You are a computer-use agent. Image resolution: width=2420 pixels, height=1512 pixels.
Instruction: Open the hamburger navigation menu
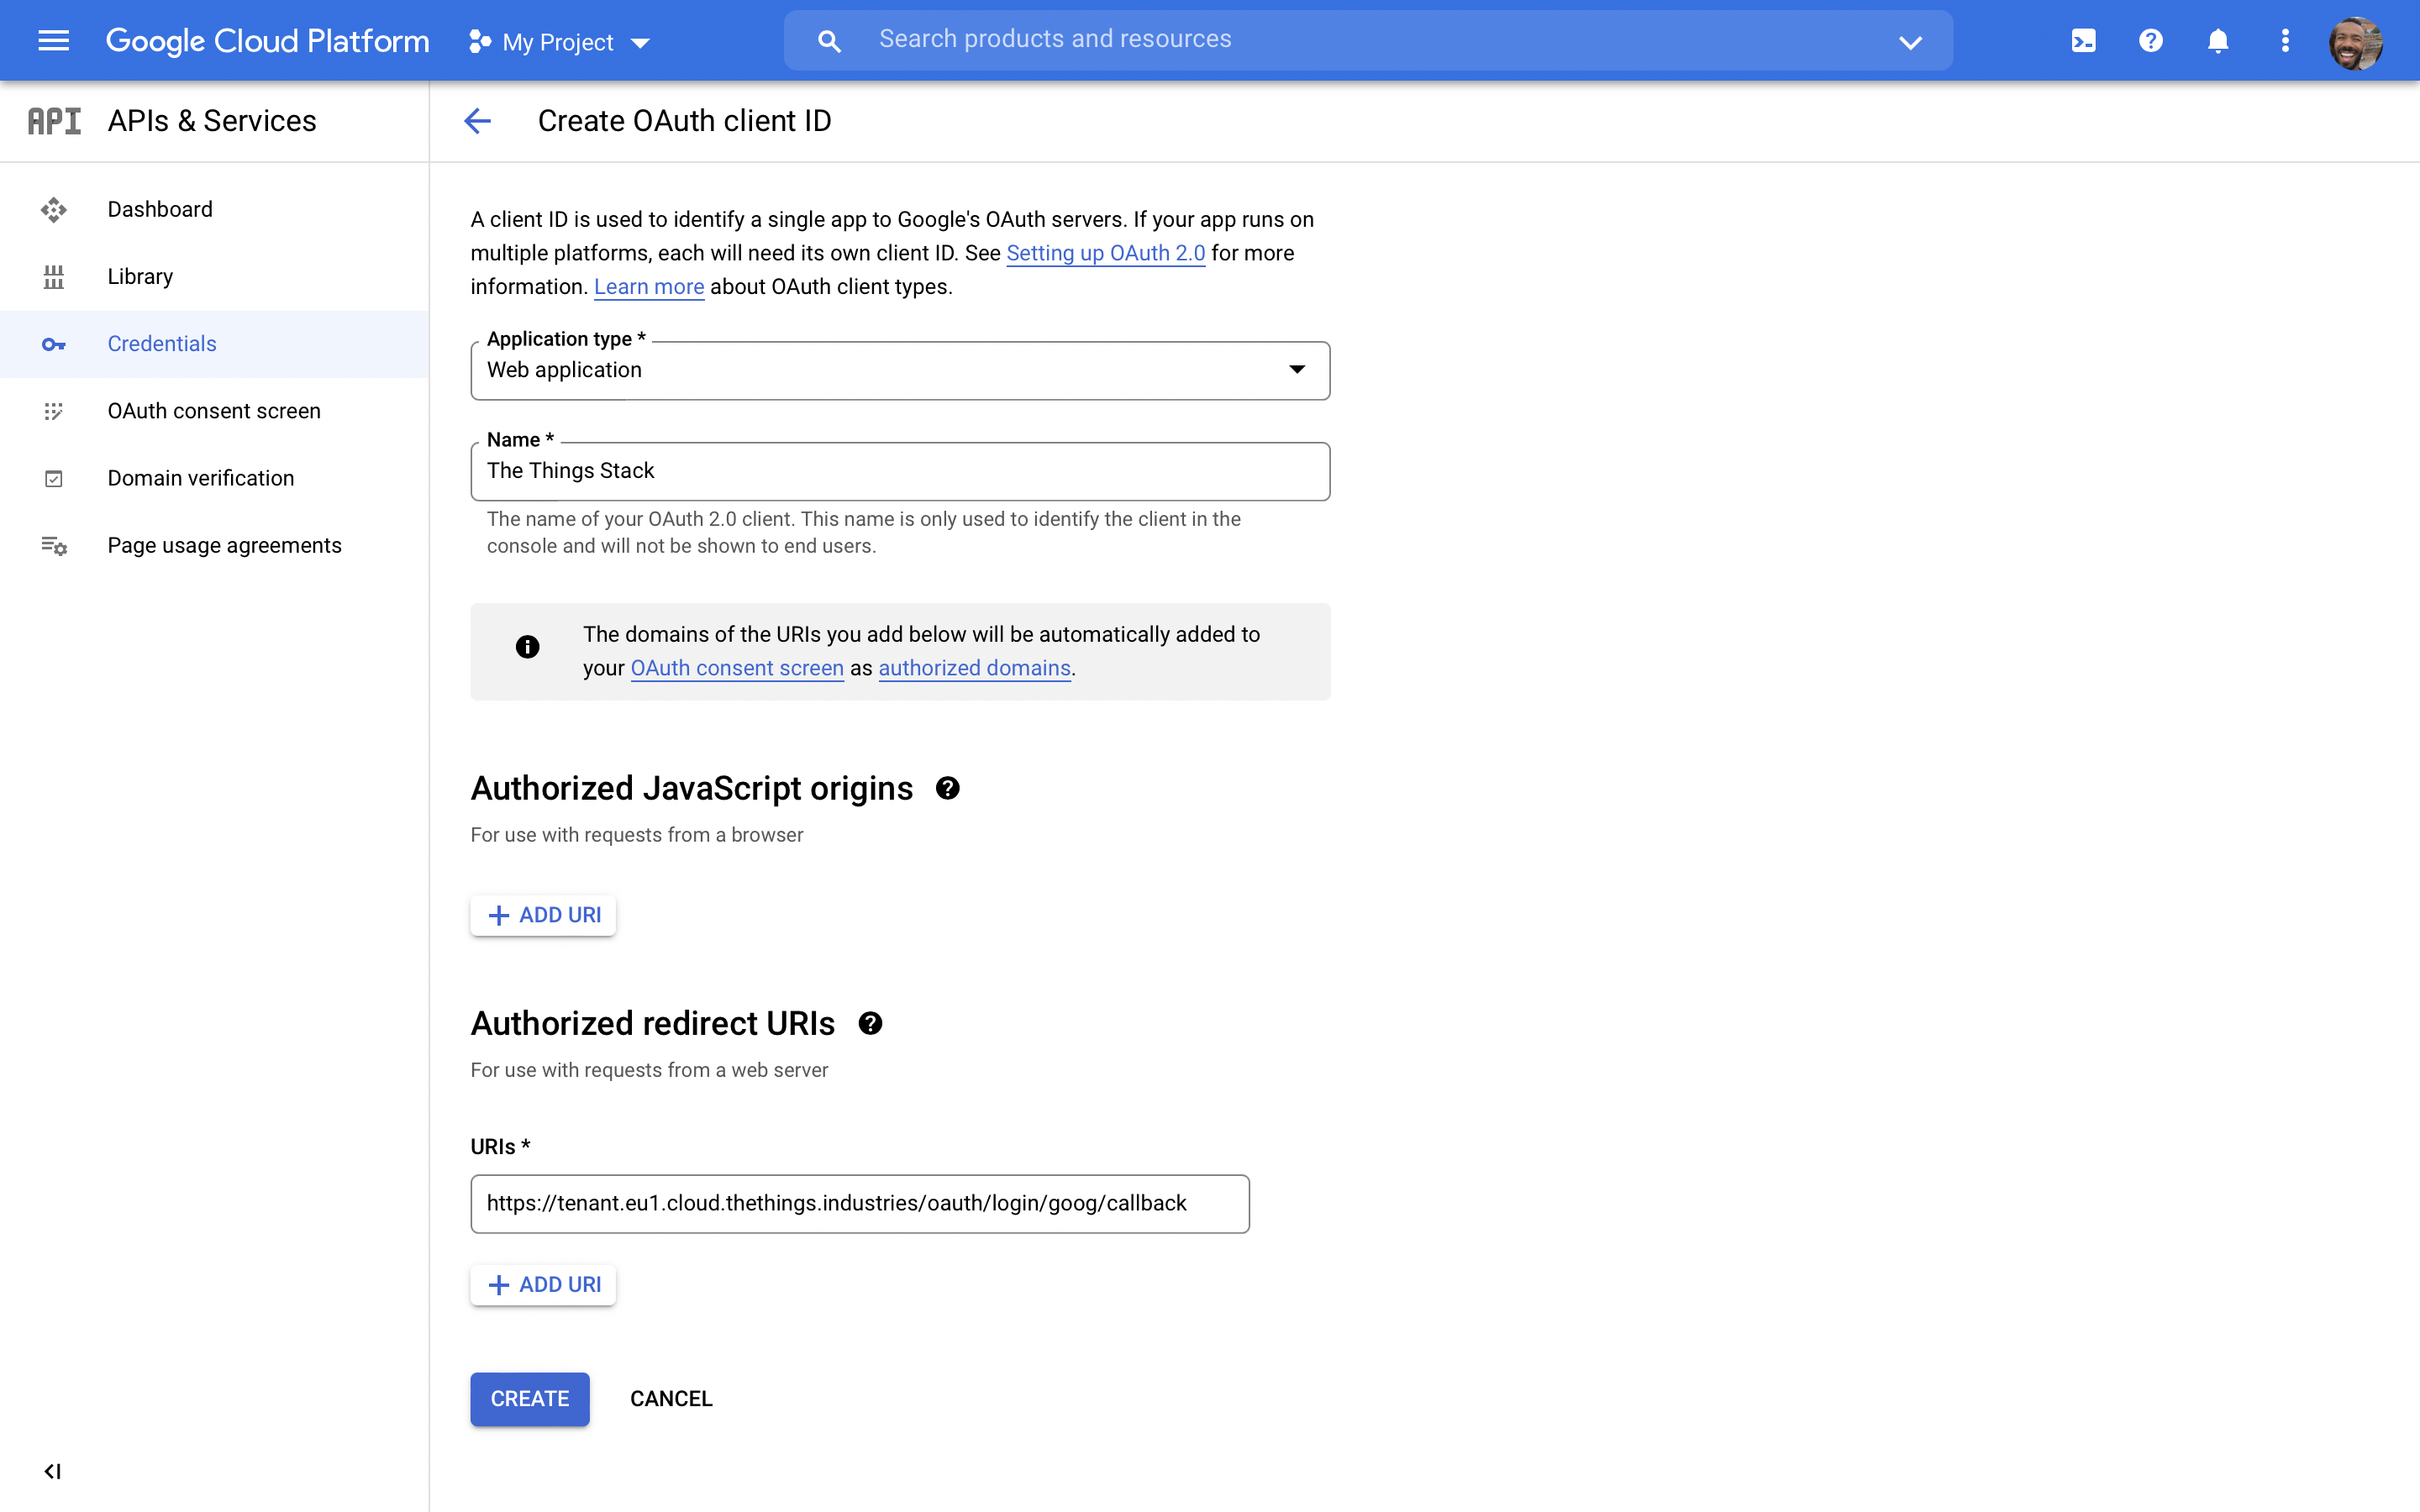(x=53, y=41)
